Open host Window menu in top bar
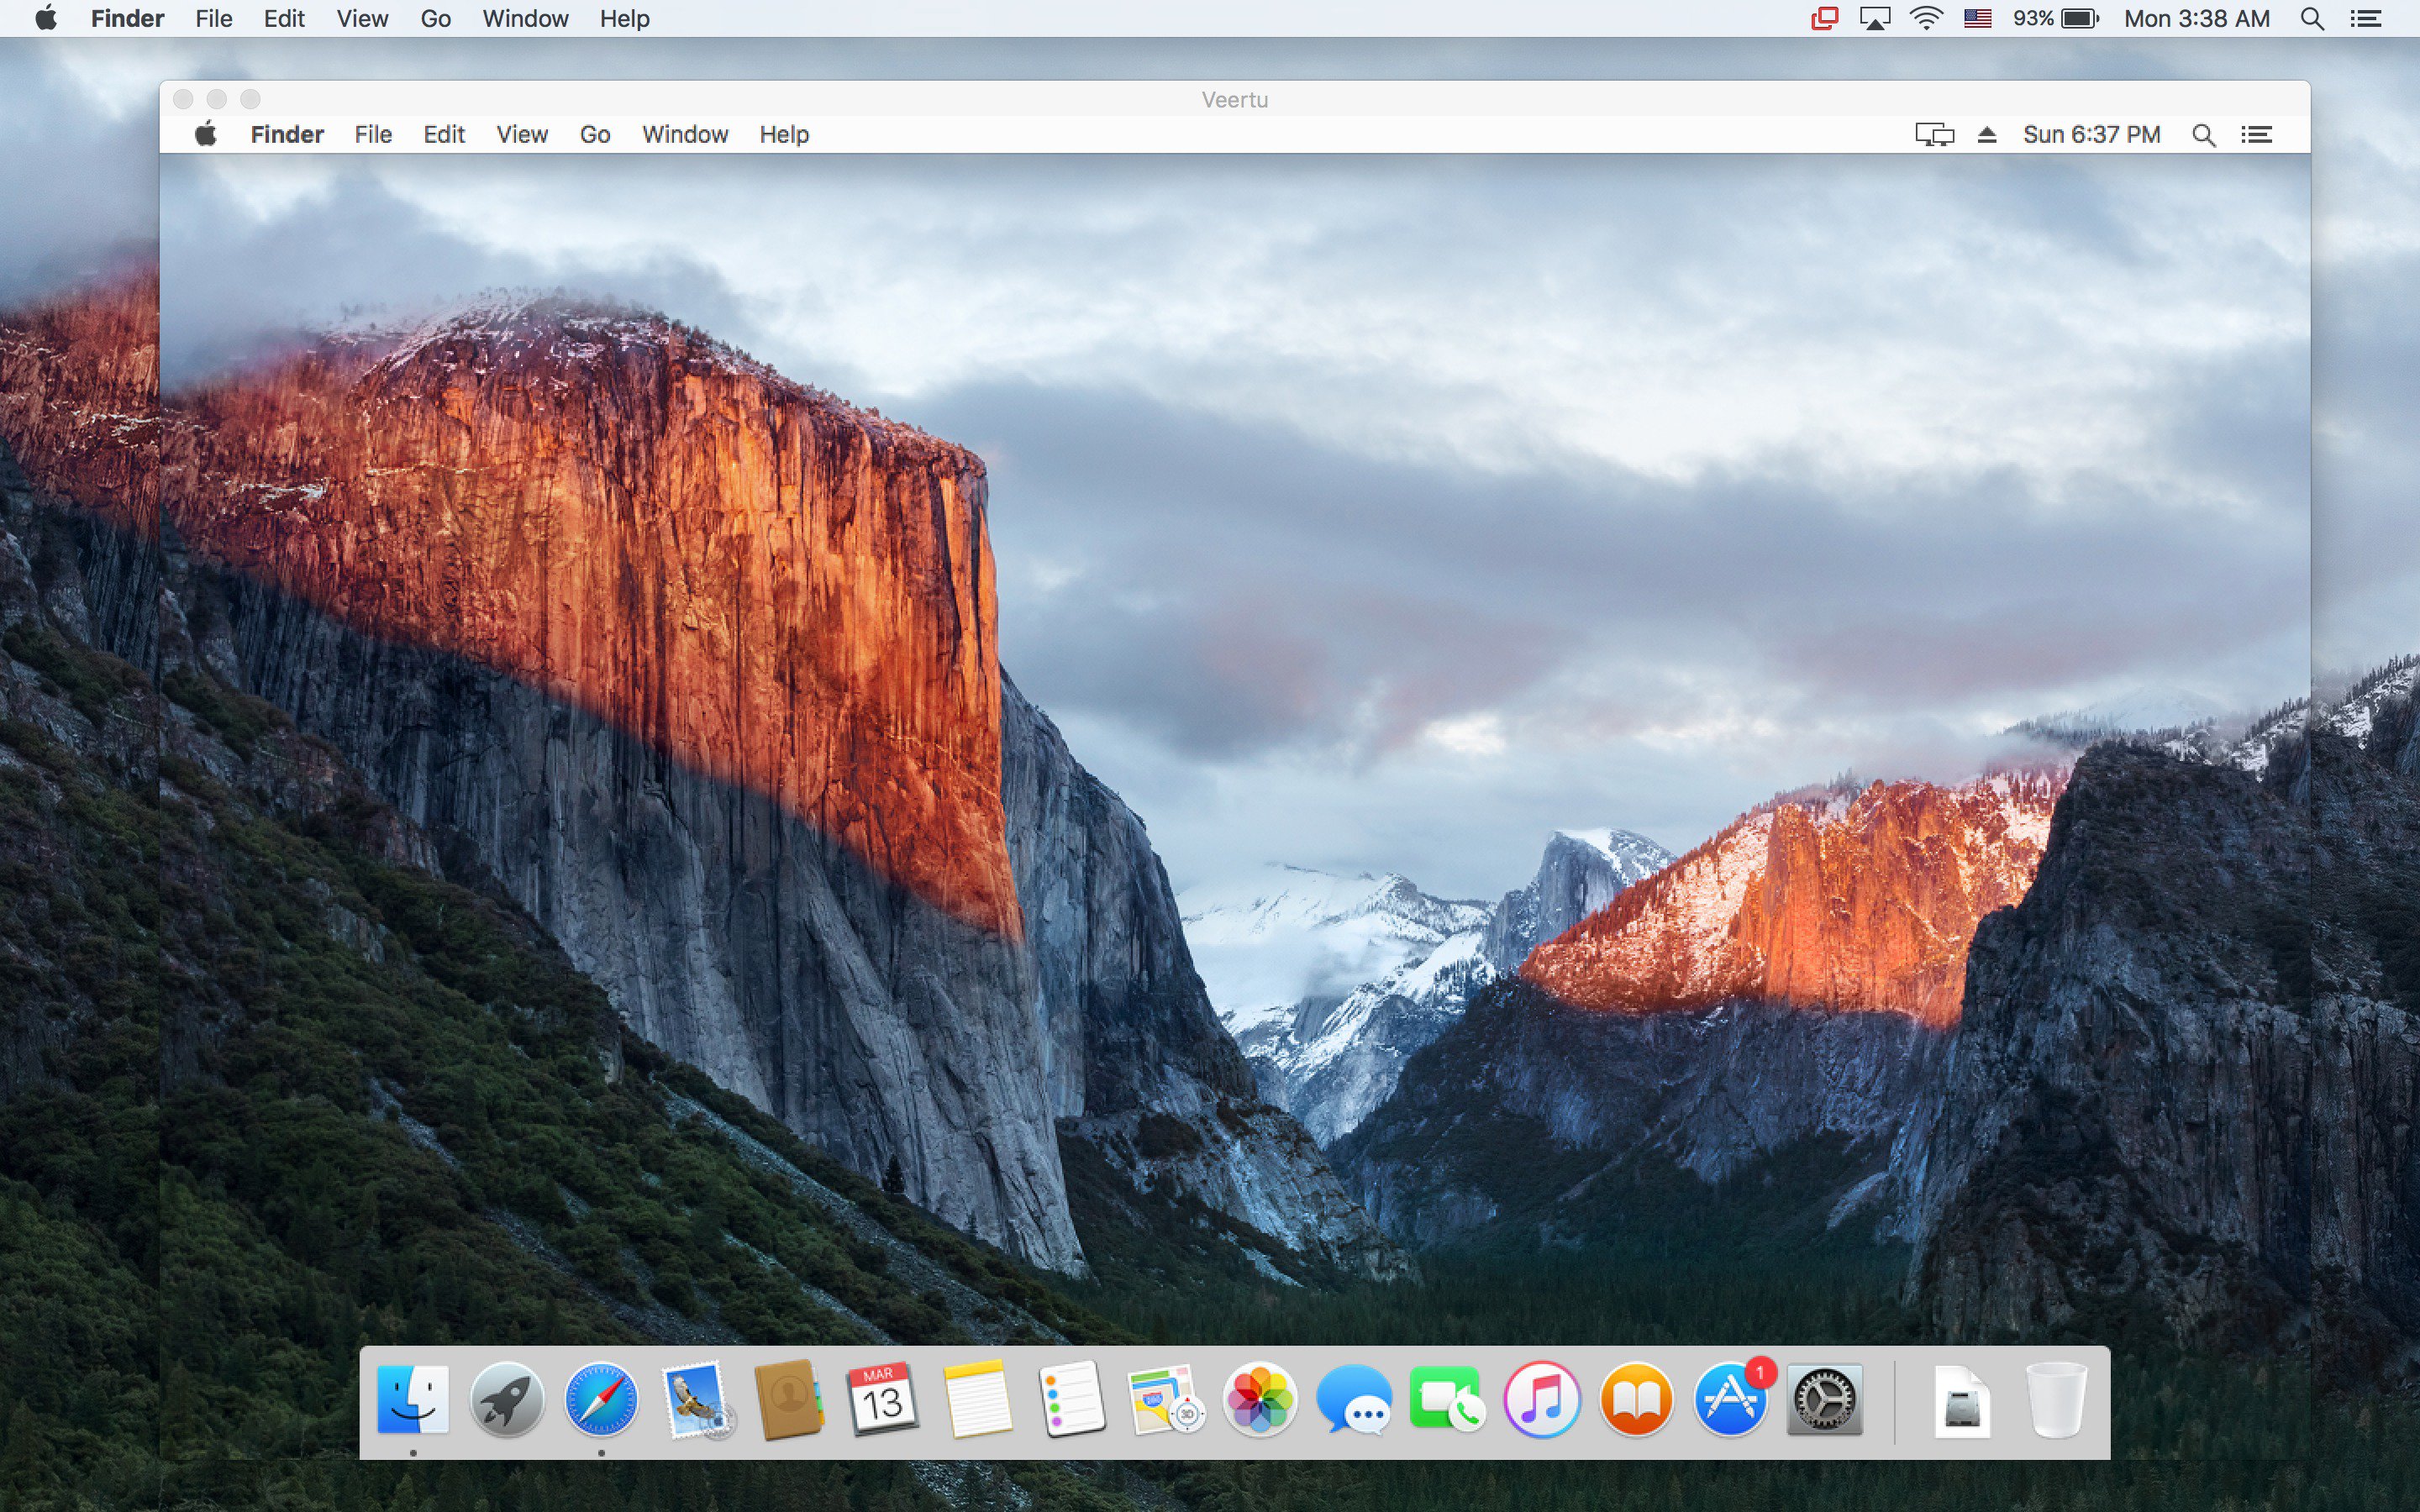The width and height of the screenshot is (2420, 1512). (x=525, y=19)
